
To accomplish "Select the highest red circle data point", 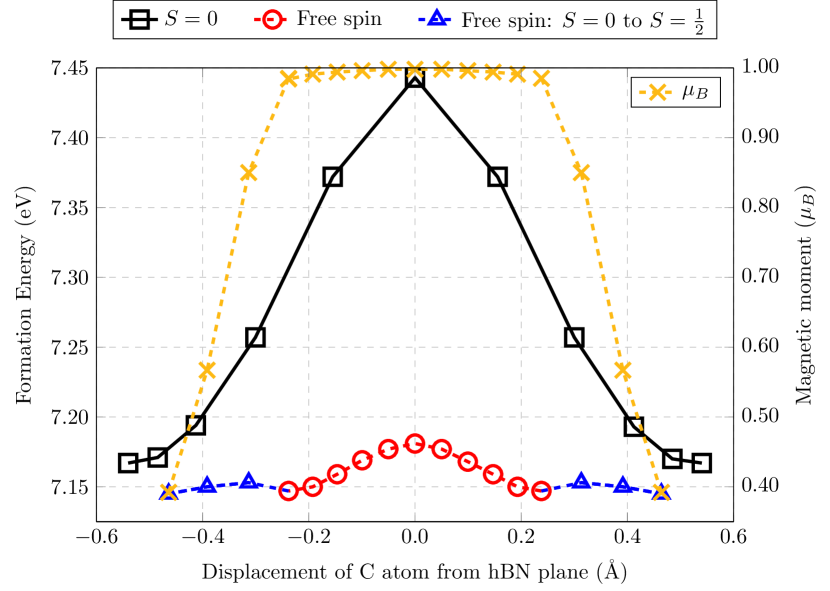I will click(x=415, y=443).
